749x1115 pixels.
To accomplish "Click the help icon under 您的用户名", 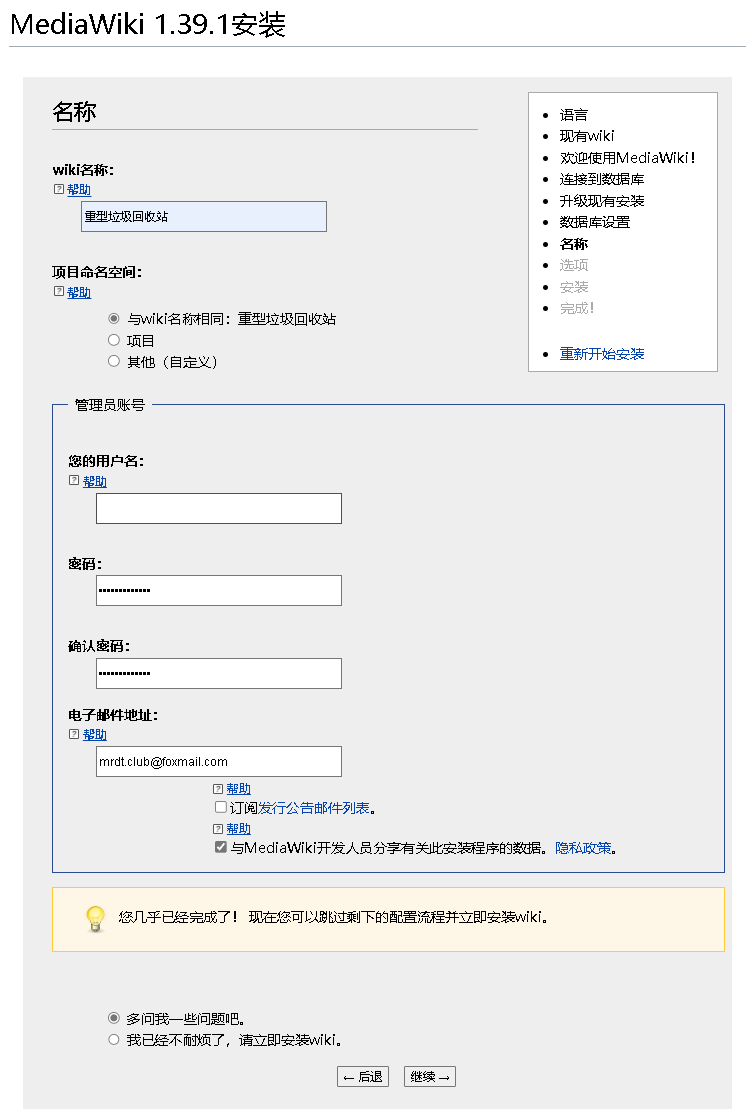I will (x=74, y=481).
